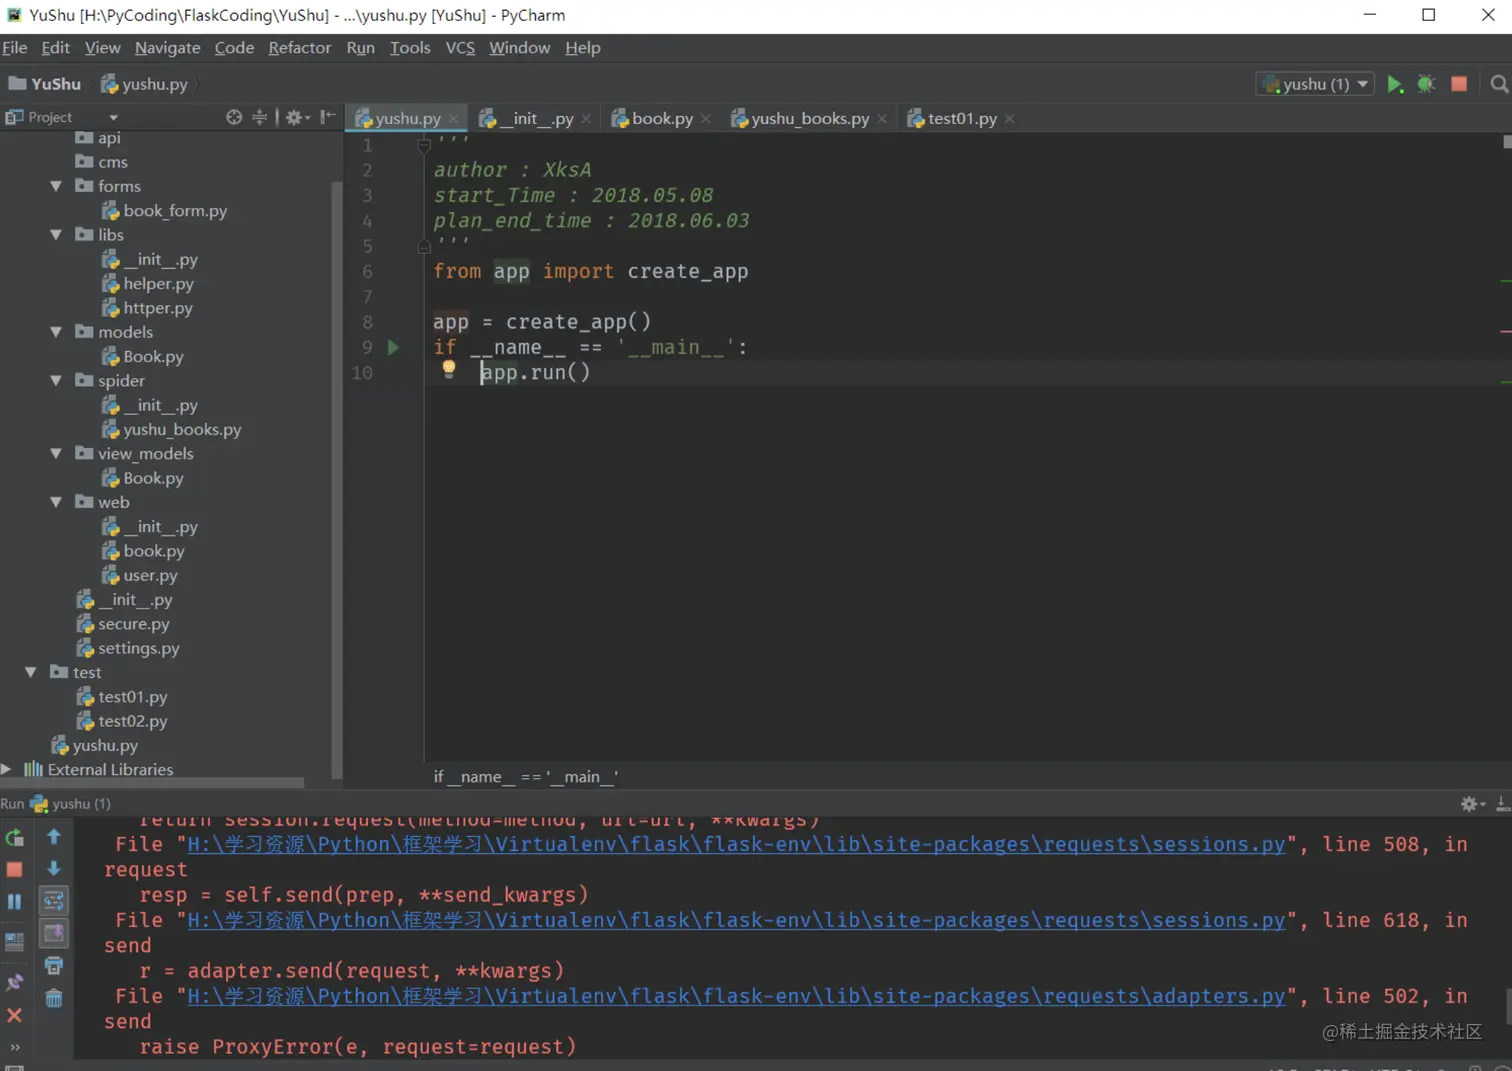Clear all console output with trash icon
The height and width of the screenshot is (1071, 1512).
pos(54,998)
